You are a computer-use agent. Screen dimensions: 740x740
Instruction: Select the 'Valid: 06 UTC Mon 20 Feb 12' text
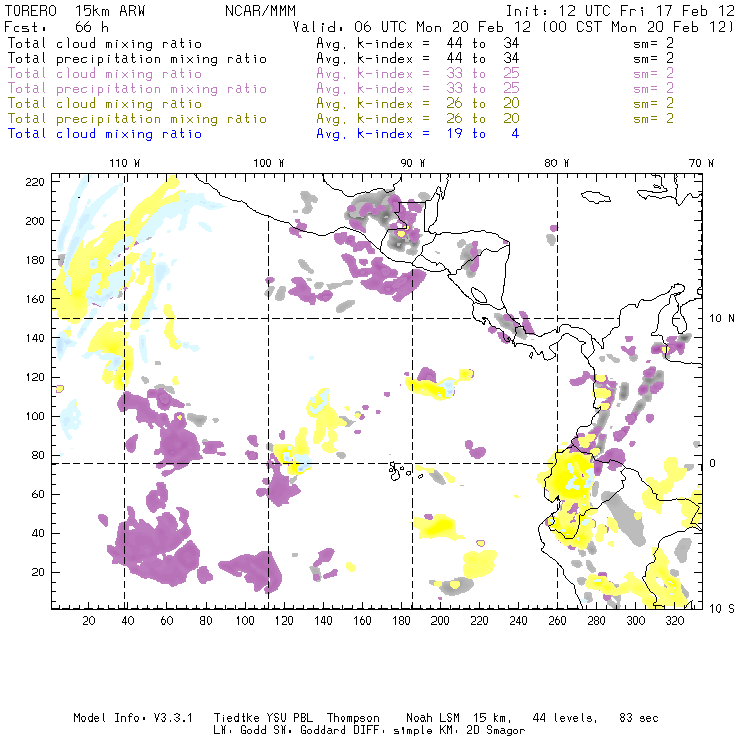[414, 26]
